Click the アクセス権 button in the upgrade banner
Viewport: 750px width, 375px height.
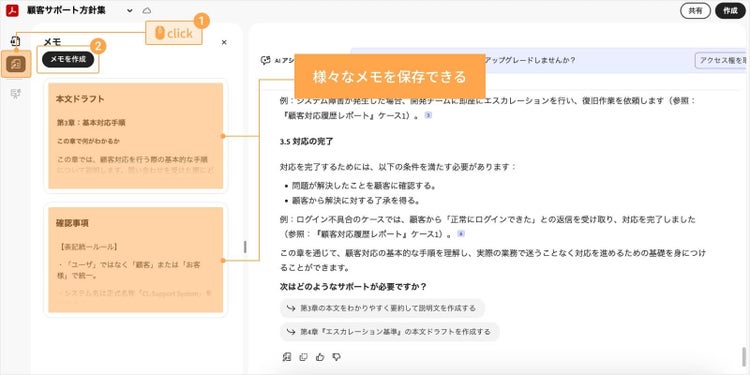720,60
